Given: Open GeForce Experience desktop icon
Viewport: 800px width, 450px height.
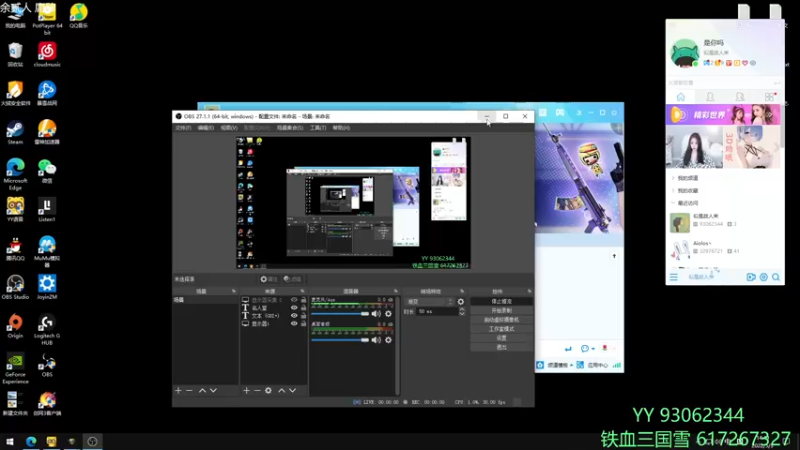Looking at the screenshot, I should [15, 368].
